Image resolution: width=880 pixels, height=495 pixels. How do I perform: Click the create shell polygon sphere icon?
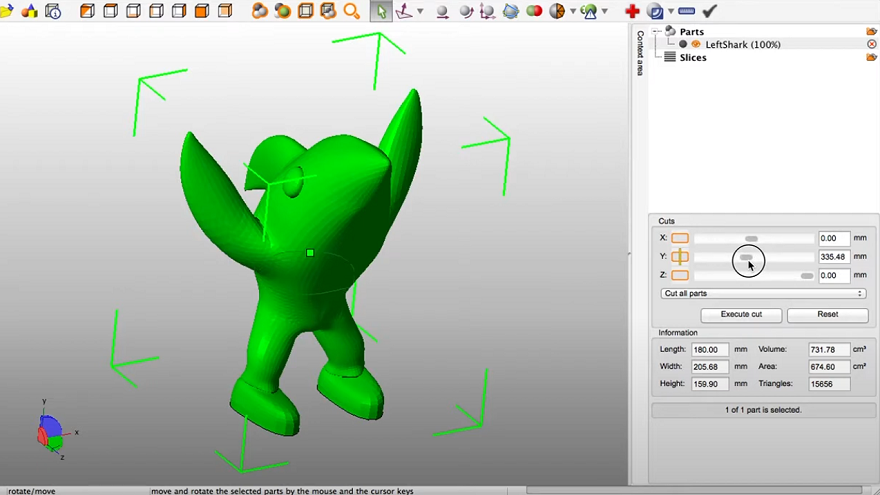click(x=511, y=11)
